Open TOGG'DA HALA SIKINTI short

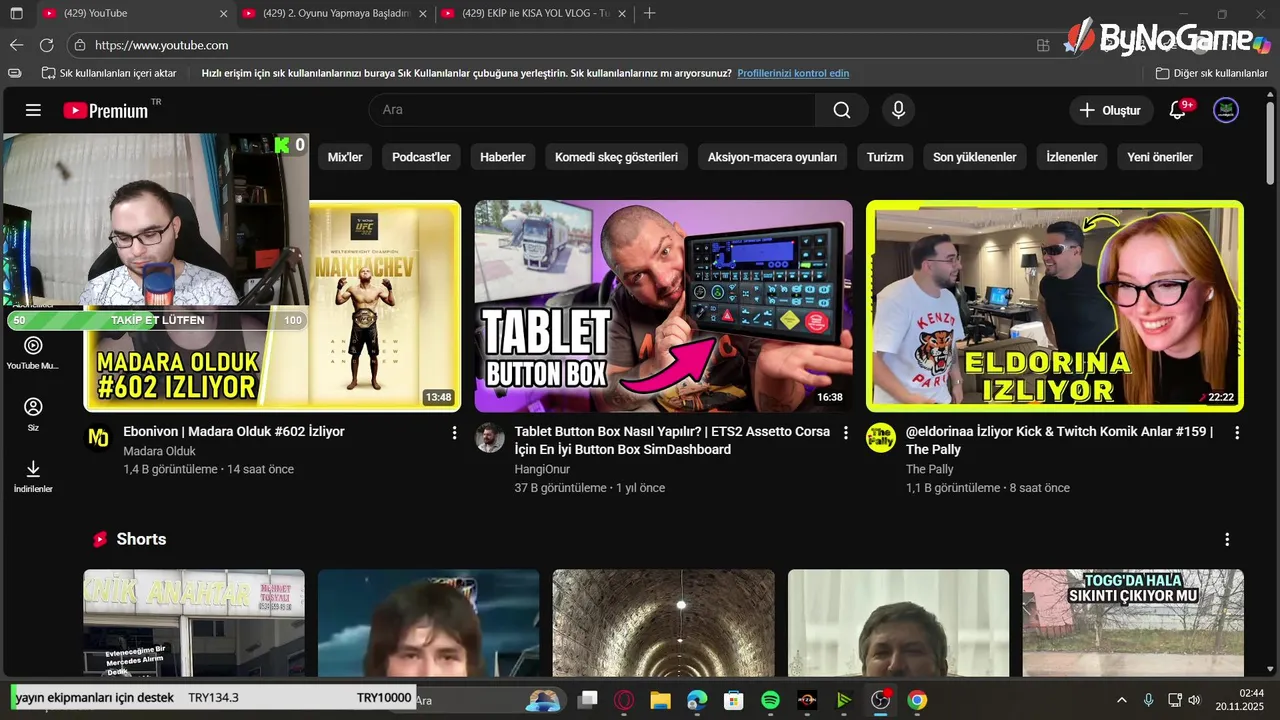pos(1133,623)
